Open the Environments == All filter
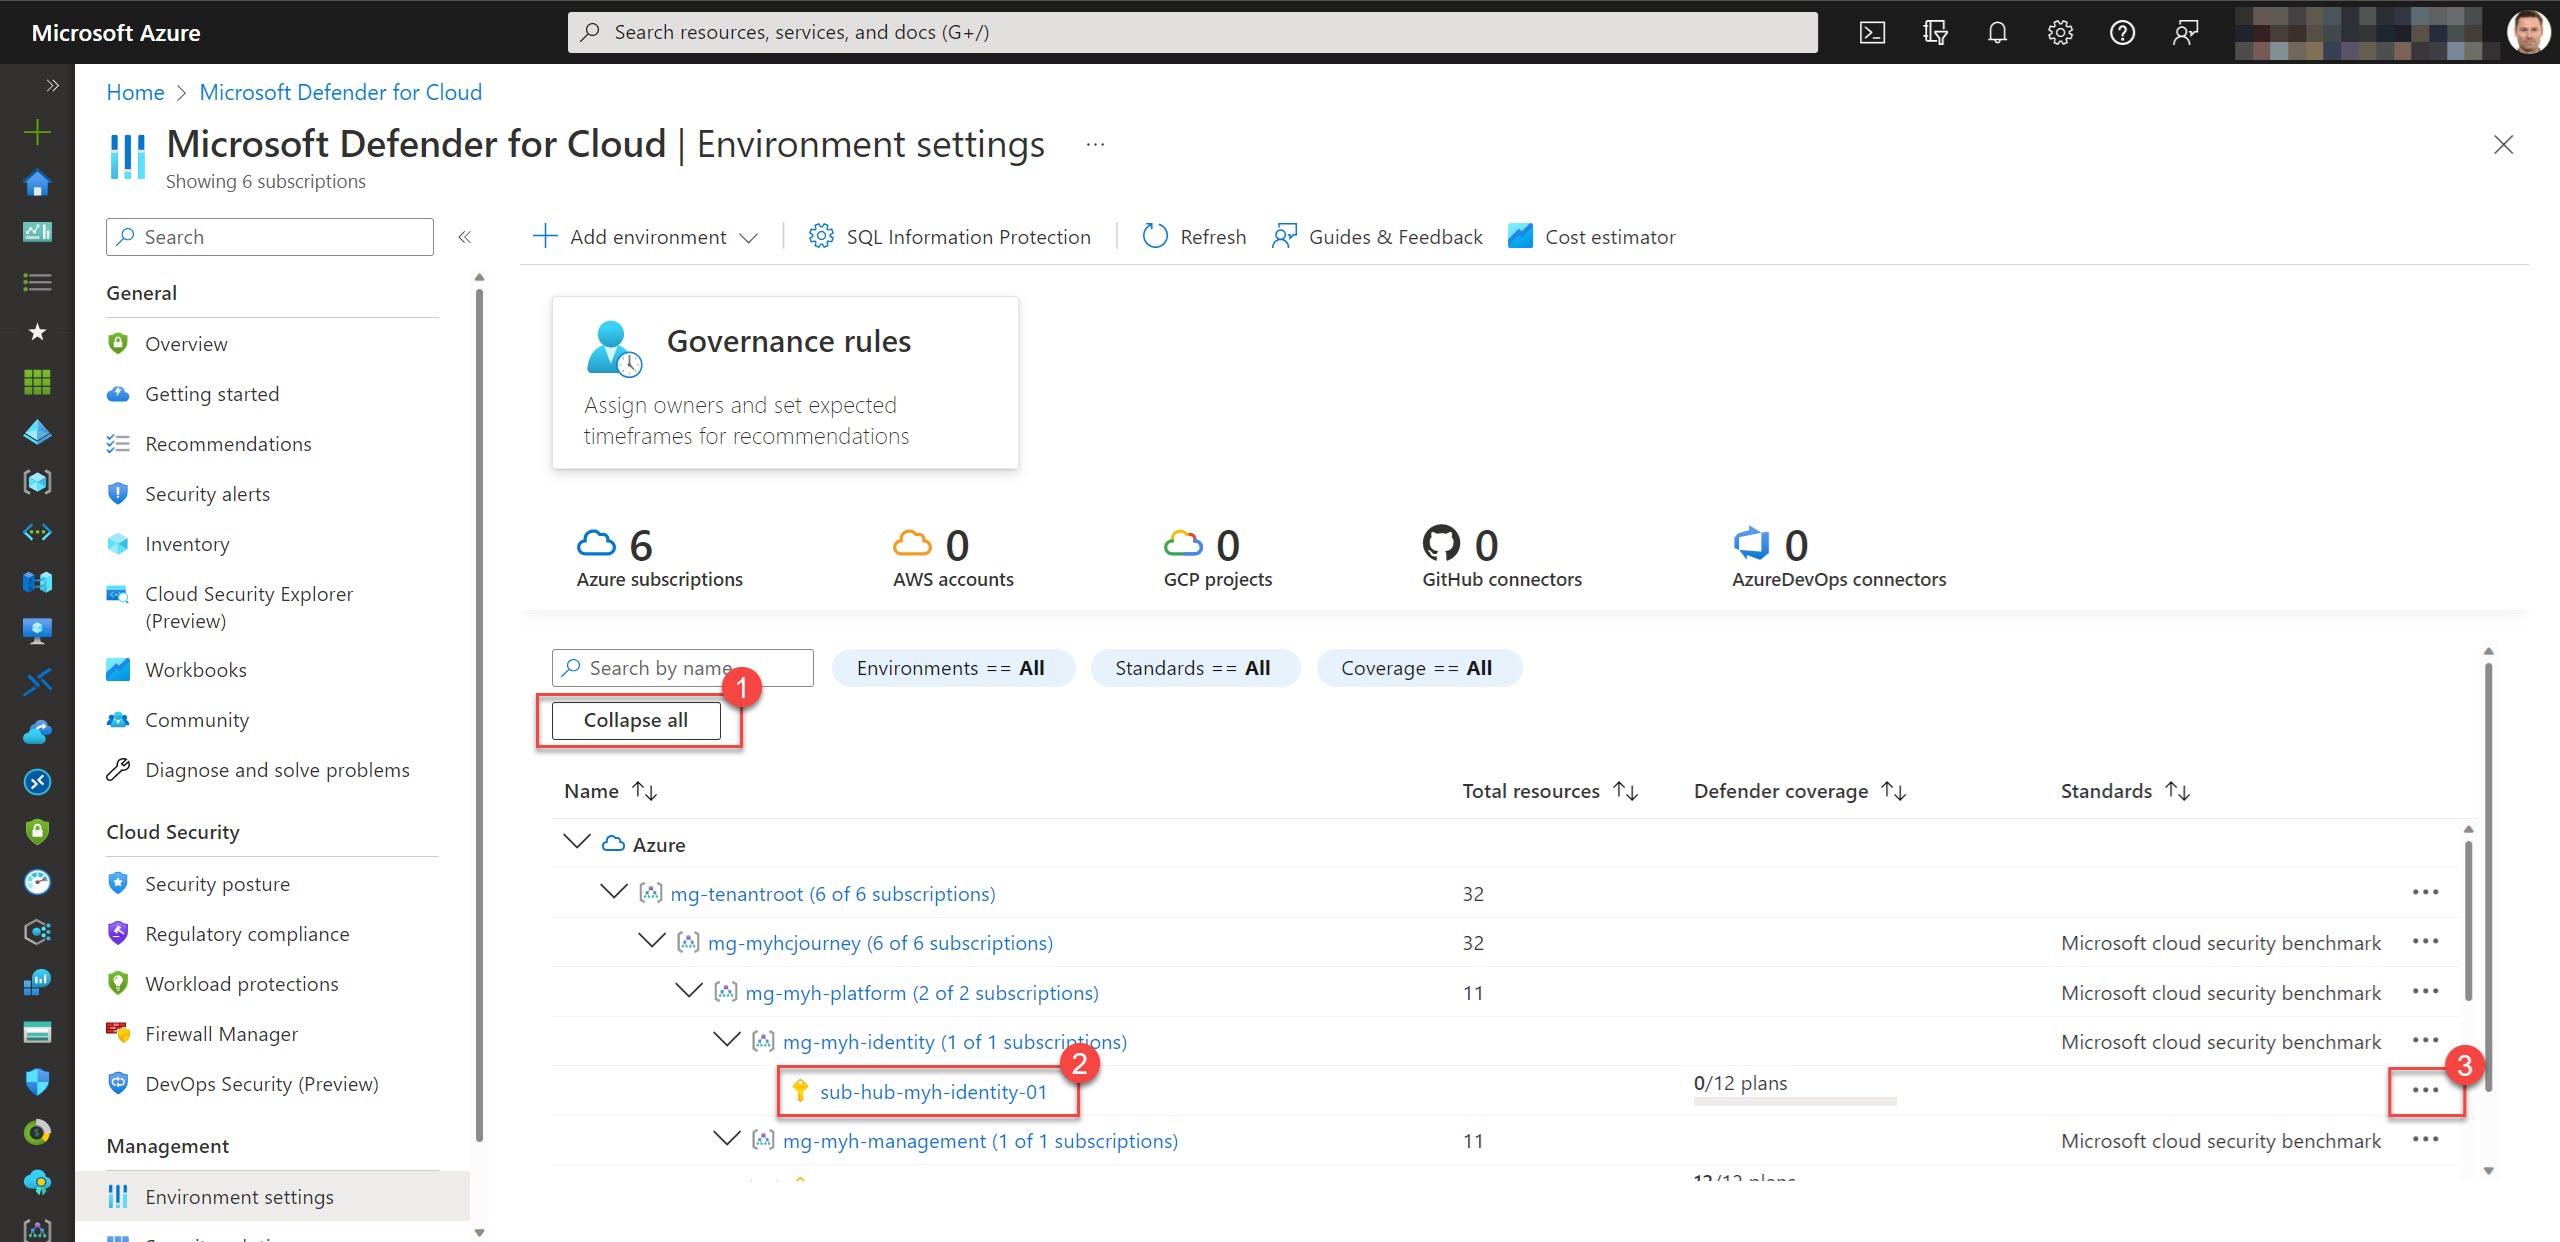Image resolution: width=2560 pixels, height=1242 pixels. (952, 667)
